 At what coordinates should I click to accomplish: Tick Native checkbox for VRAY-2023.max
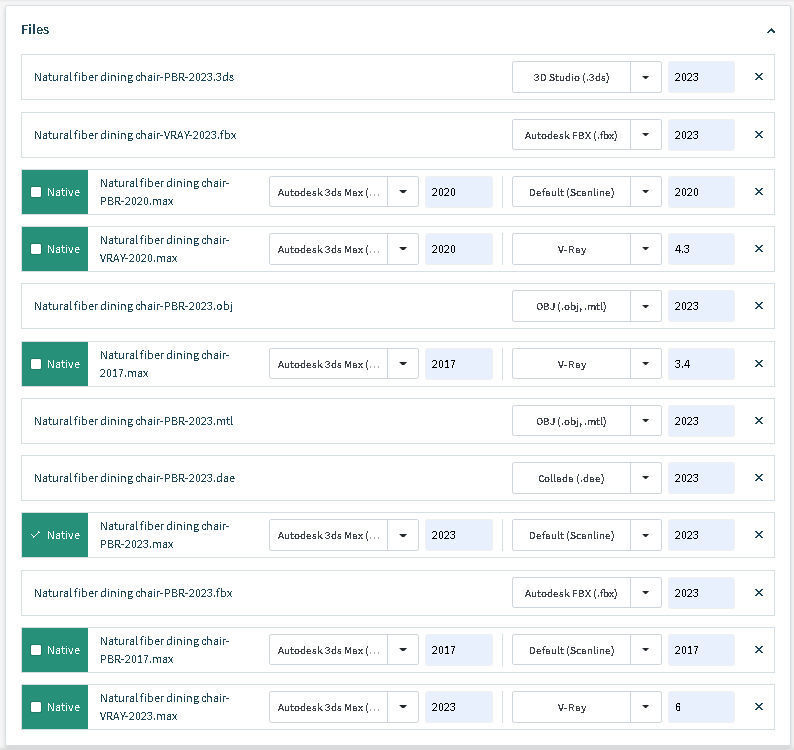(37, 707)
